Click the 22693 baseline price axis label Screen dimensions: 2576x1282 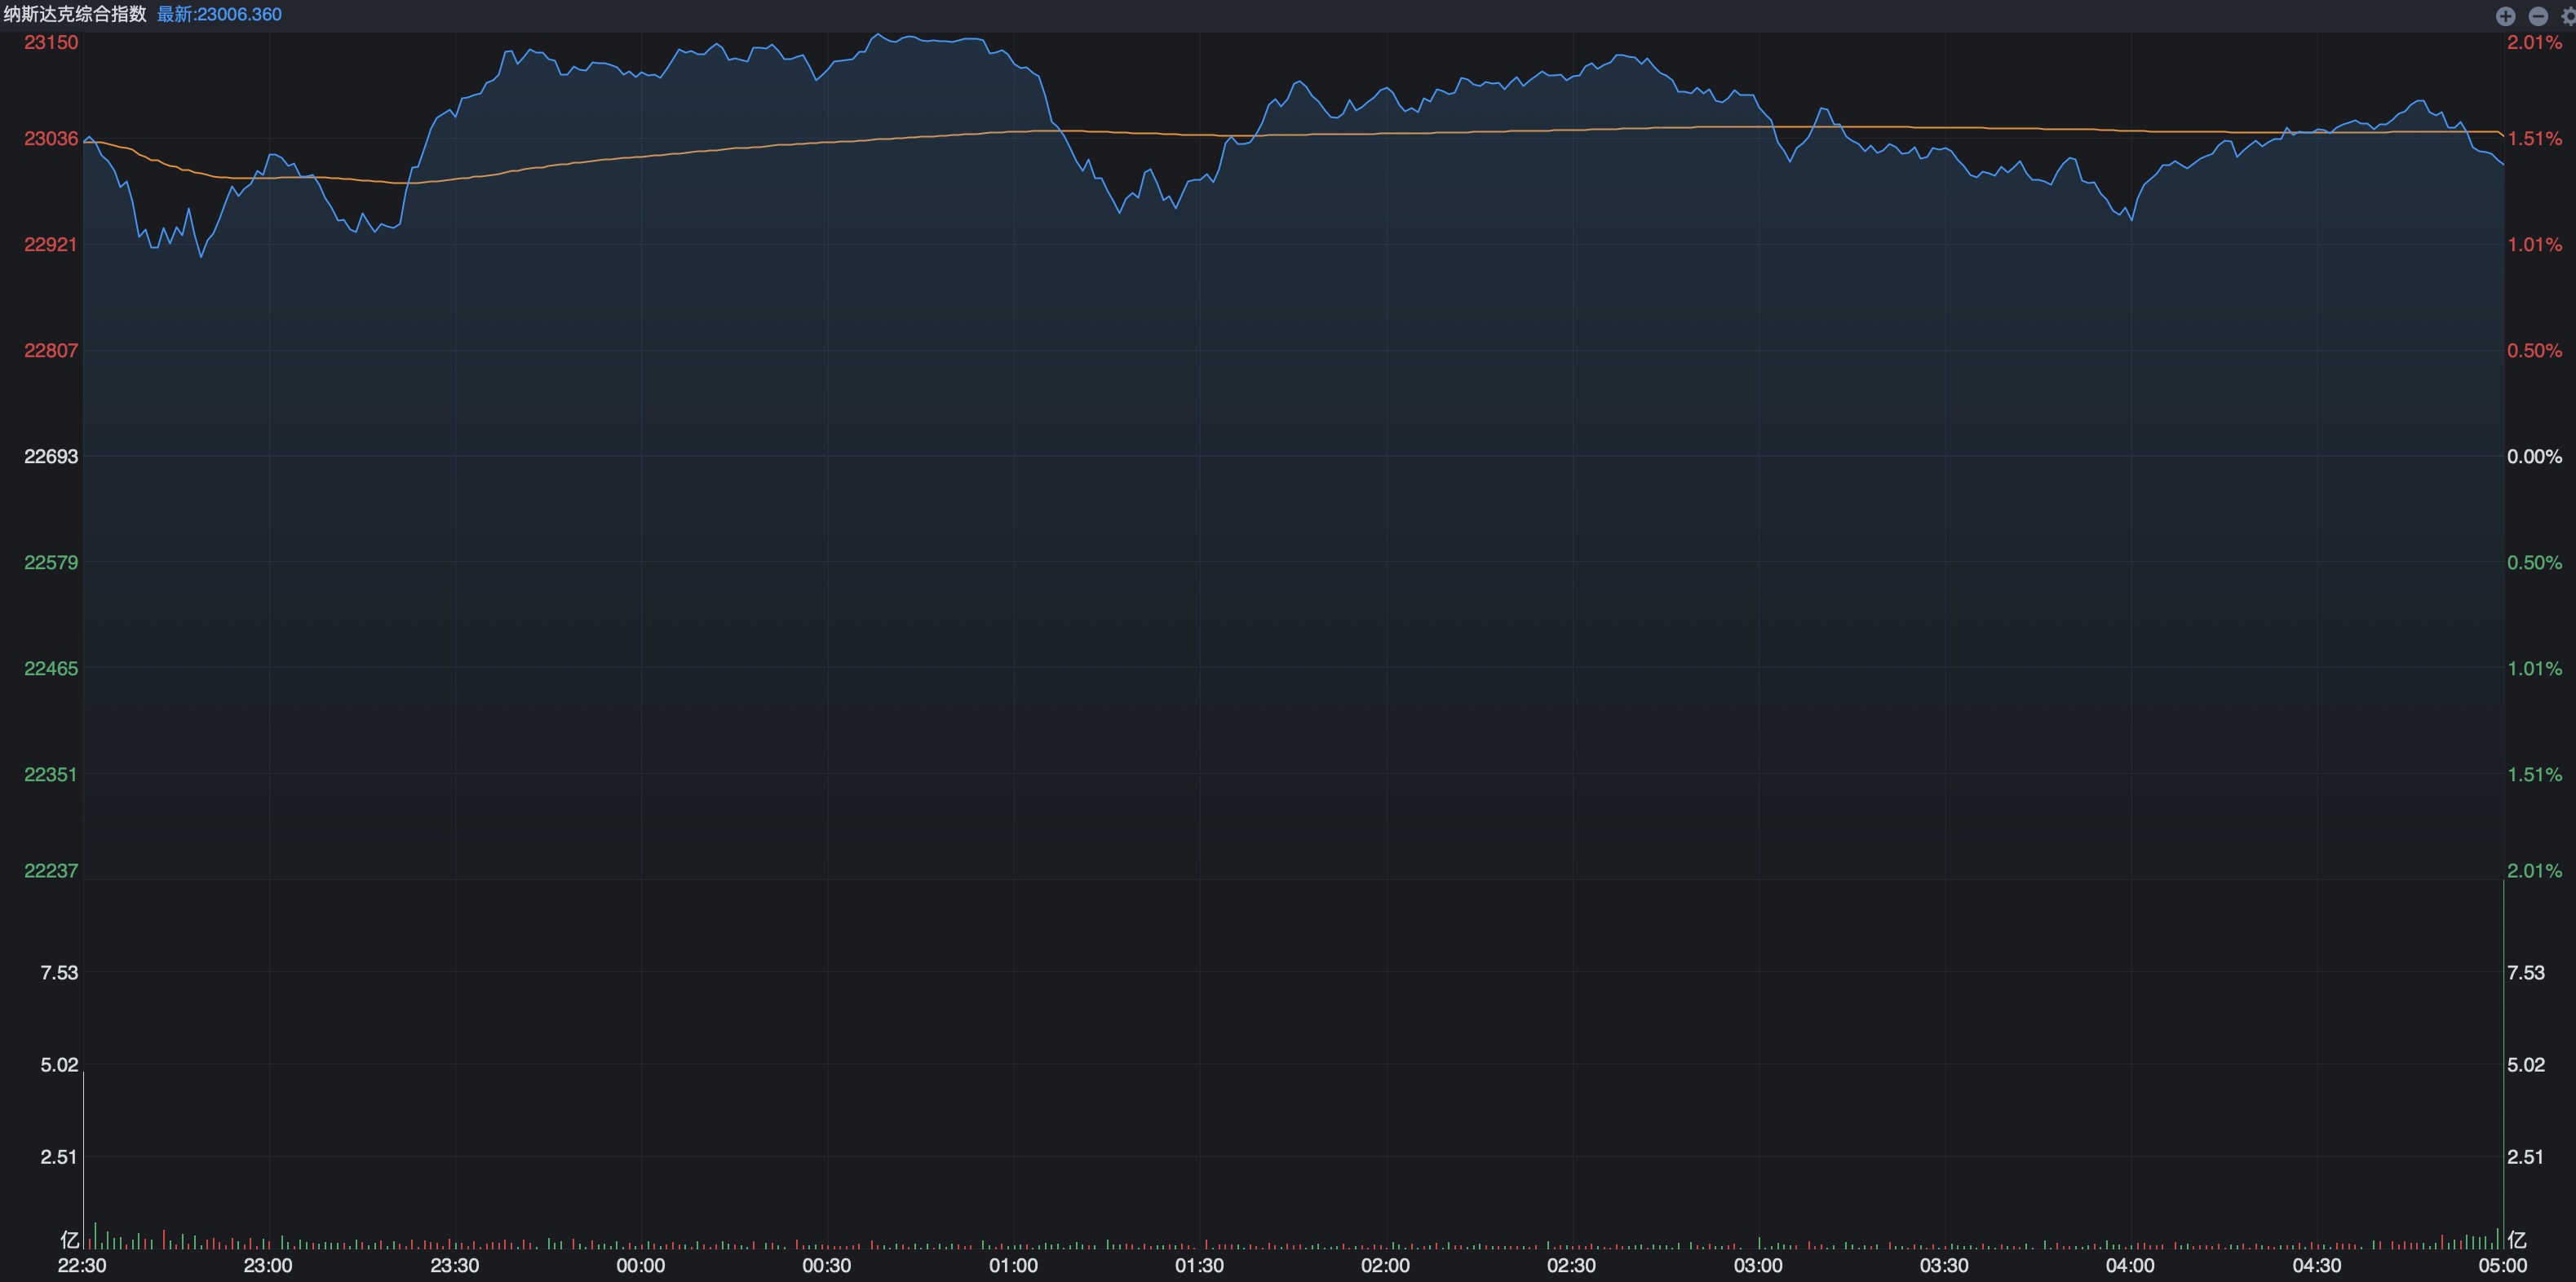pyautogui.click(x=51, y=456)
